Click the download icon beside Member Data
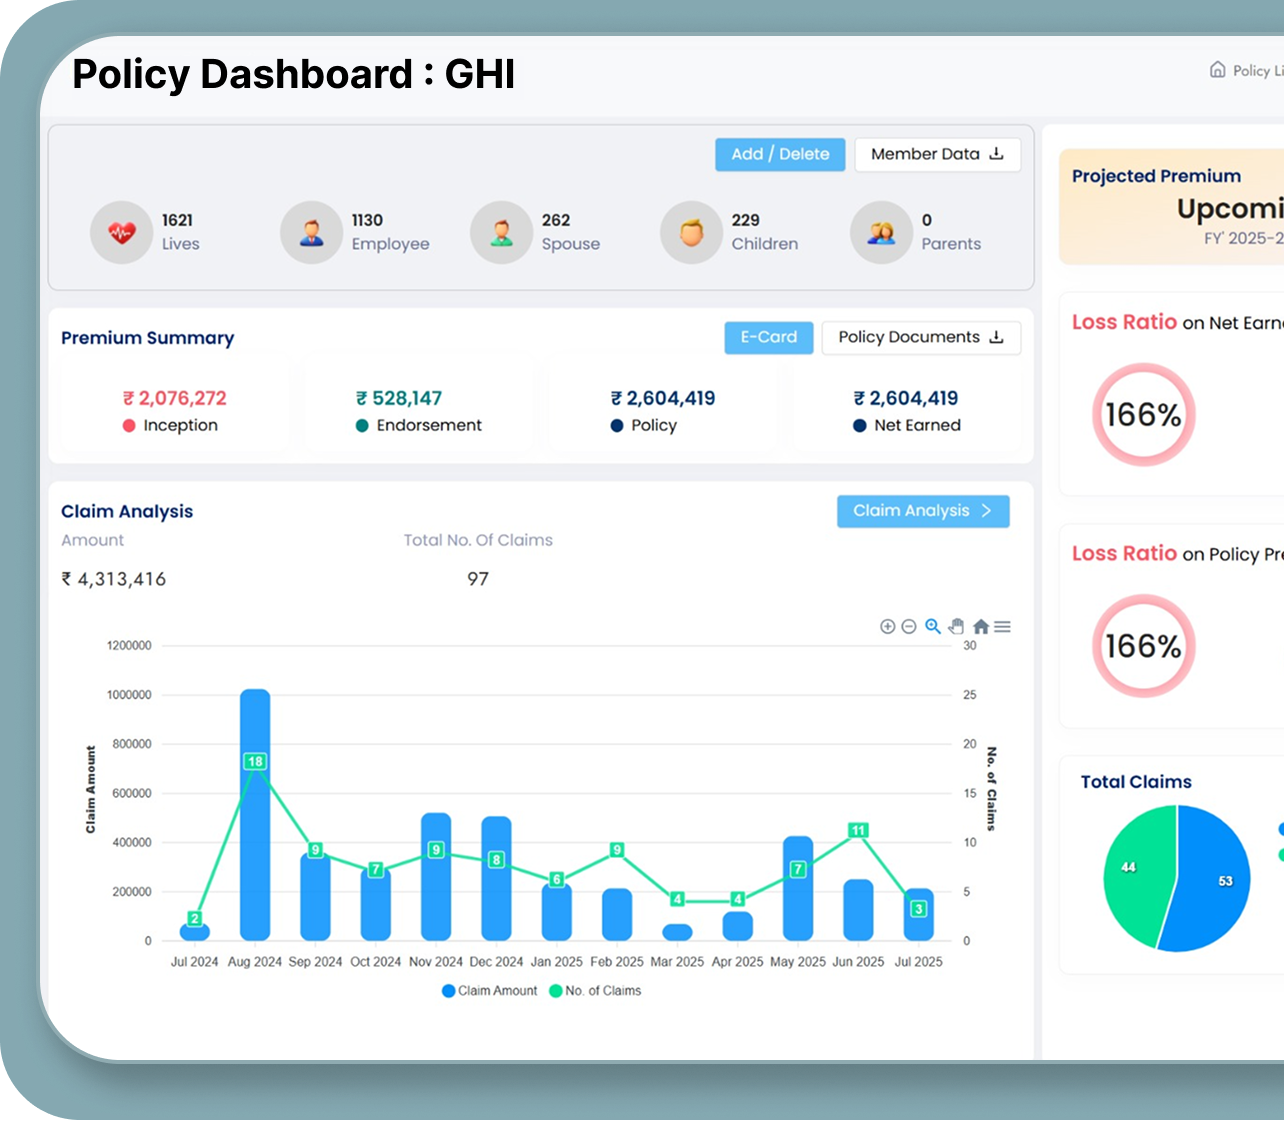The width and height of the screenshot is (1284, 1121). [x=996, y=154]
